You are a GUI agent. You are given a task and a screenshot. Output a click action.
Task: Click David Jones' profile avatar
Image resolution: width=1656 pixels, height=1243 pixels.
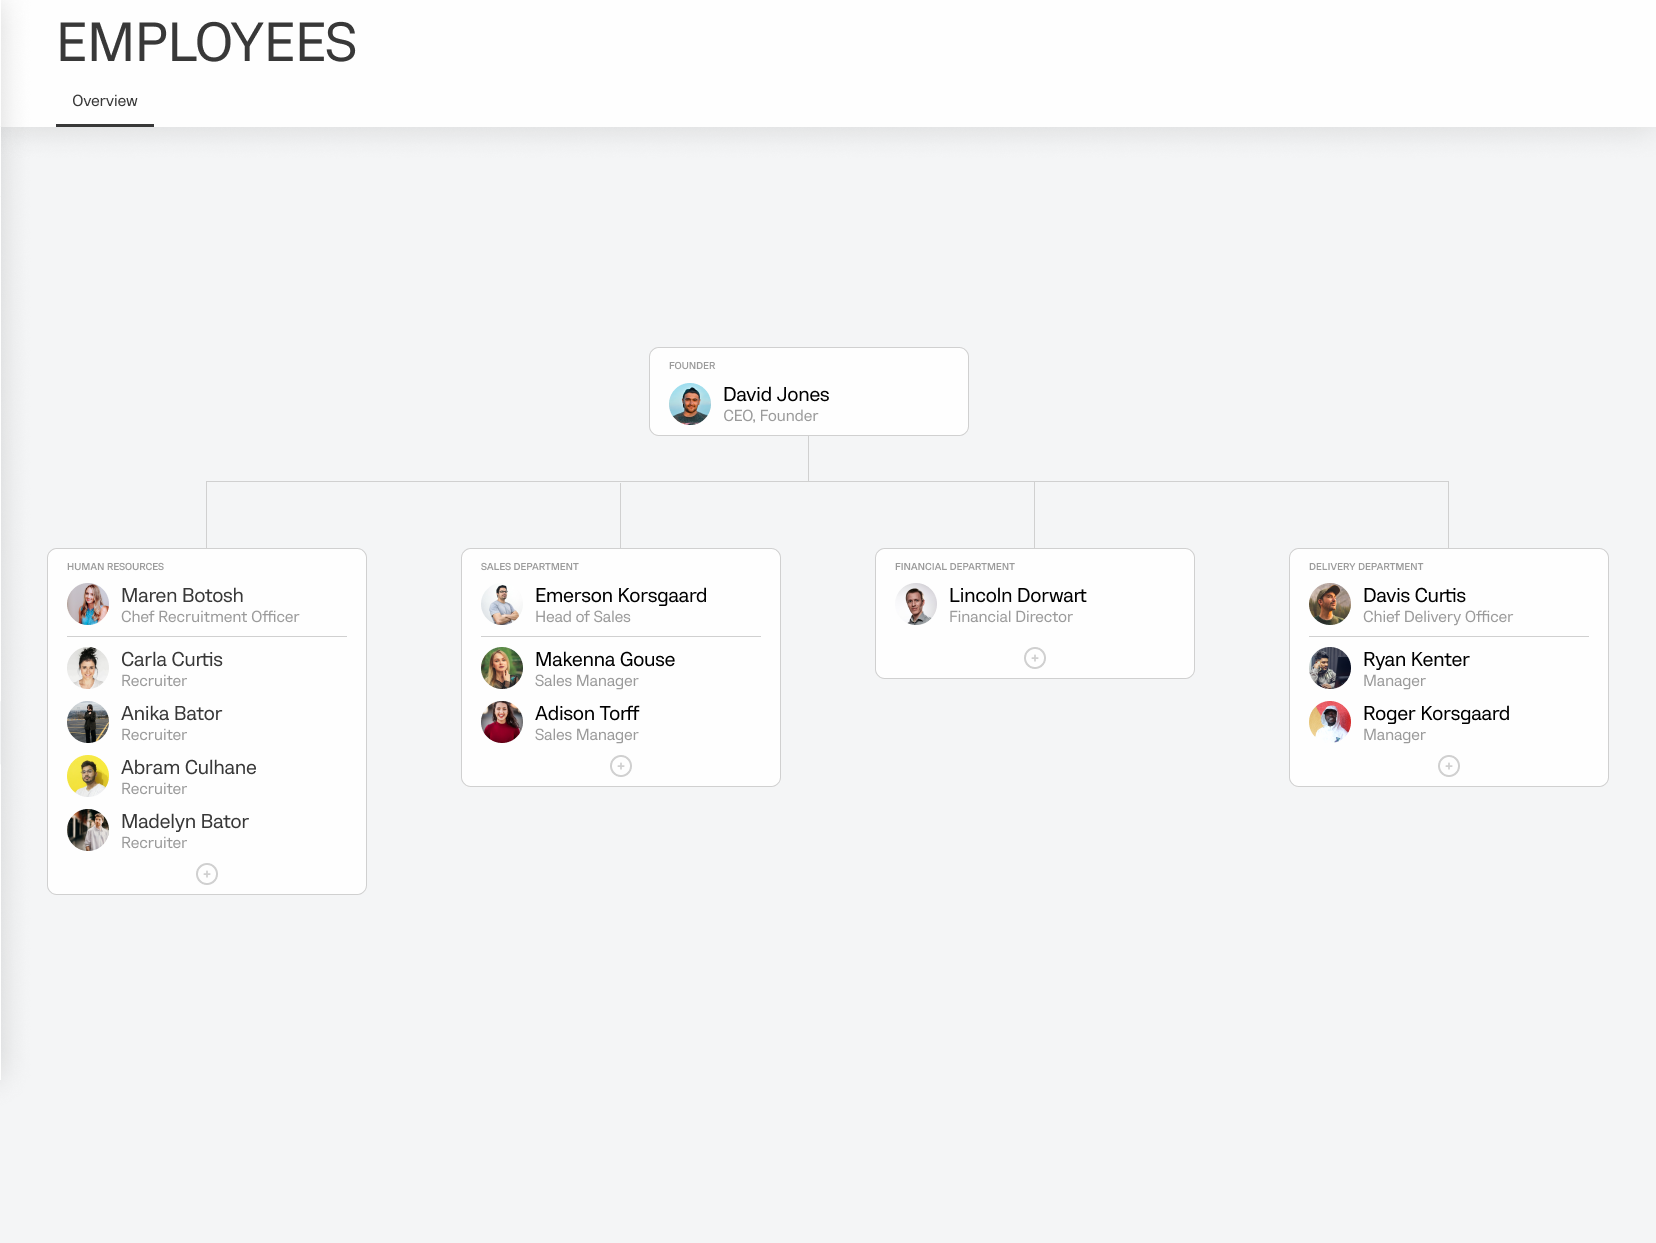[690, 404]
